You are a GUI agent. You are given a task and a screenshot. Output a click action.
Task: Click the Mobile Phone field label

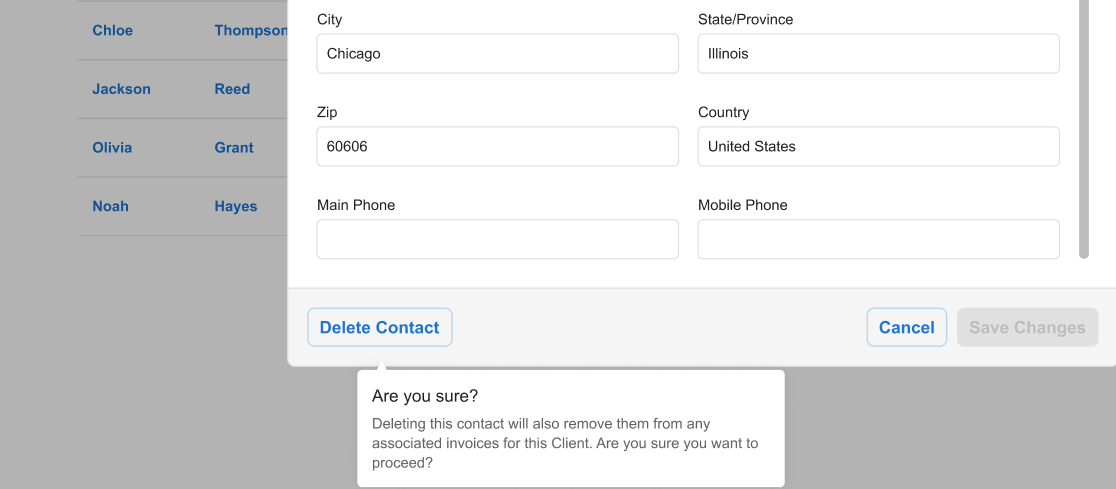click(742, 205)
